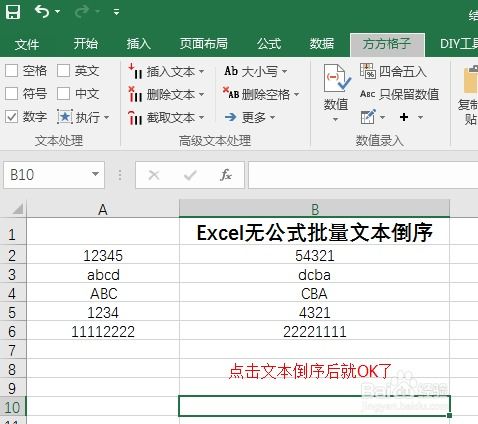The image size is (478, 424).
Task: Click the large 数值 document icon
Action: coord(337,78)
